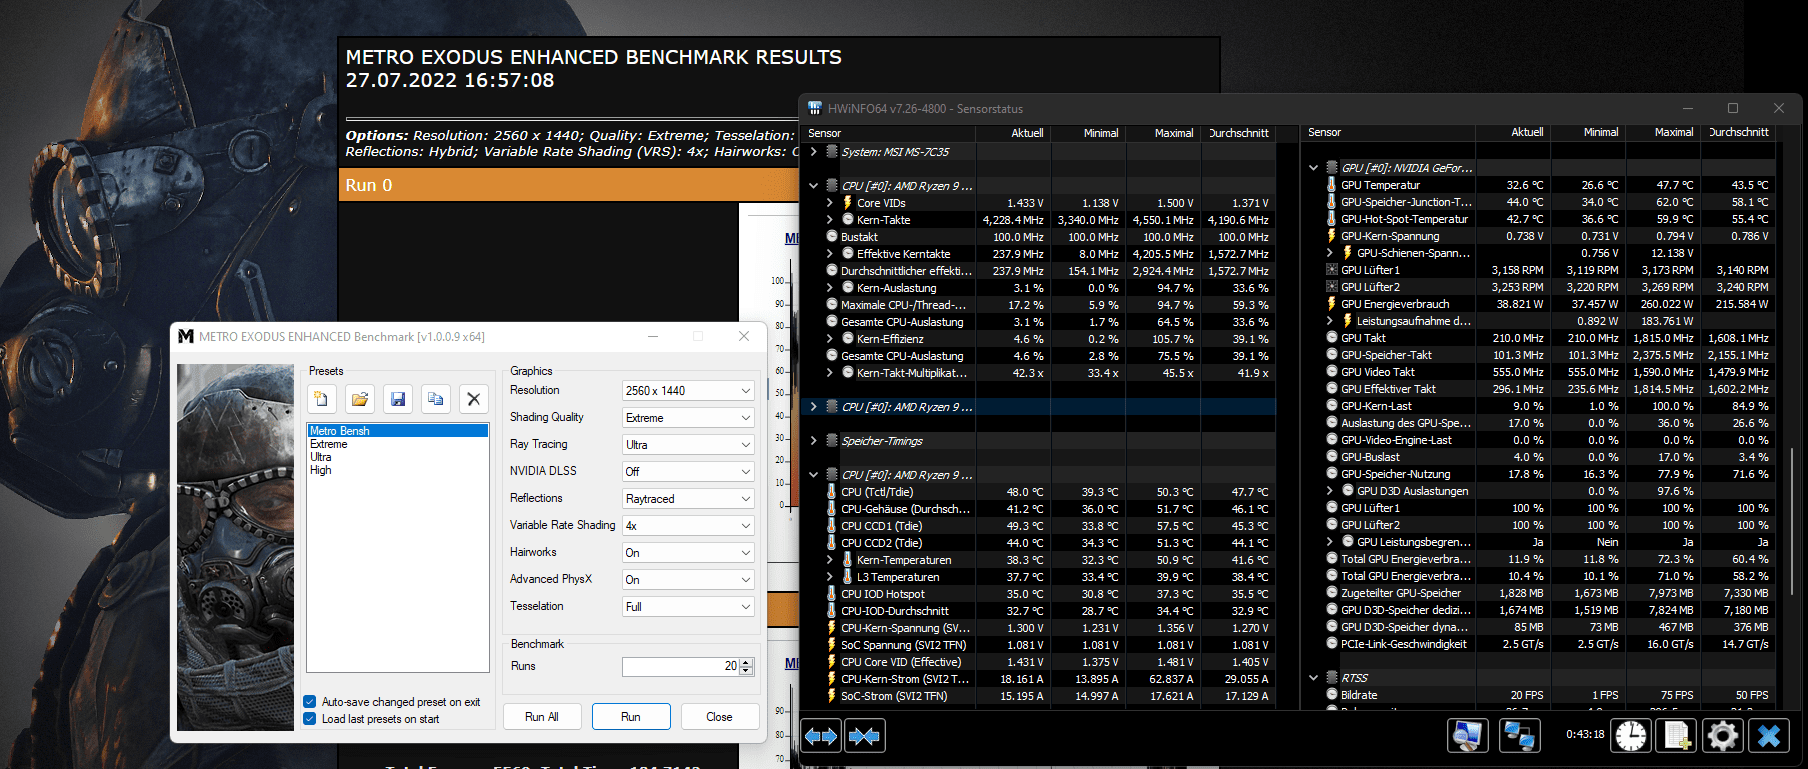The width and height of the screenshot is (1808, 769).
Task: Select the GPU Temperatur row
Action: point(1540,185)
